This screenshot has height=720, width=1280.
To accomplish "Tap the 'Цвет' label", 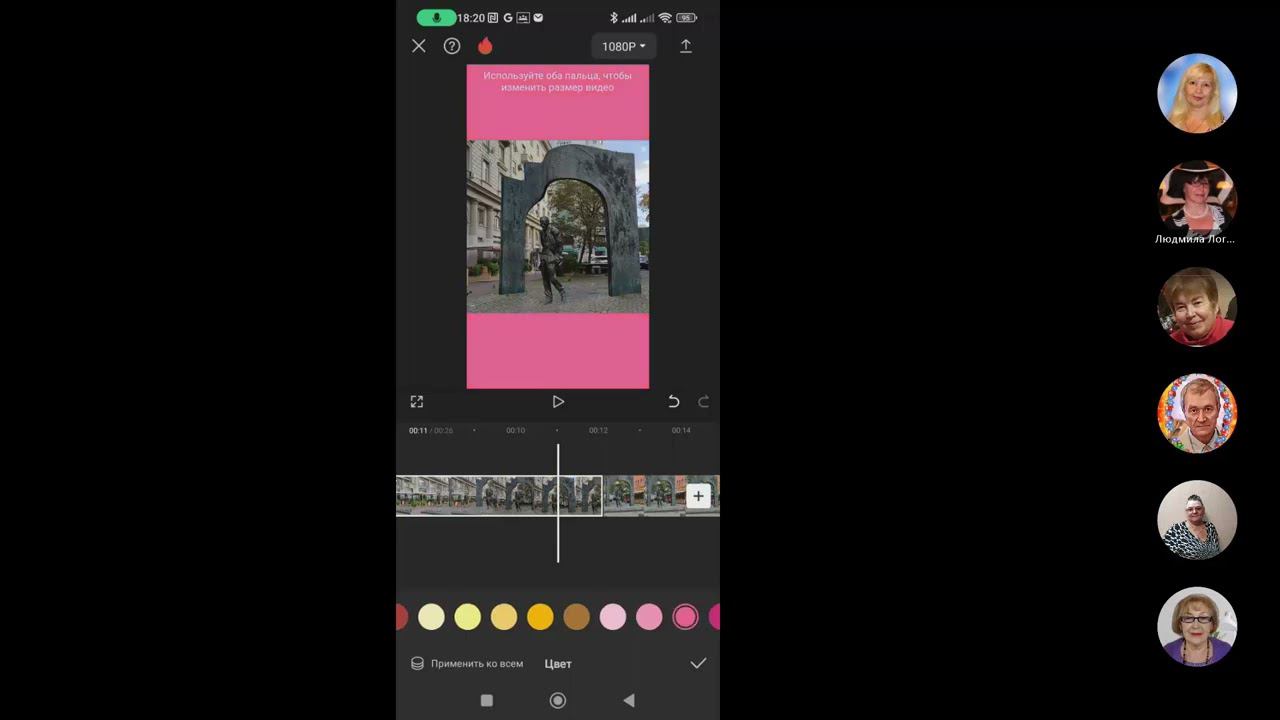I will tap(558, 664).
